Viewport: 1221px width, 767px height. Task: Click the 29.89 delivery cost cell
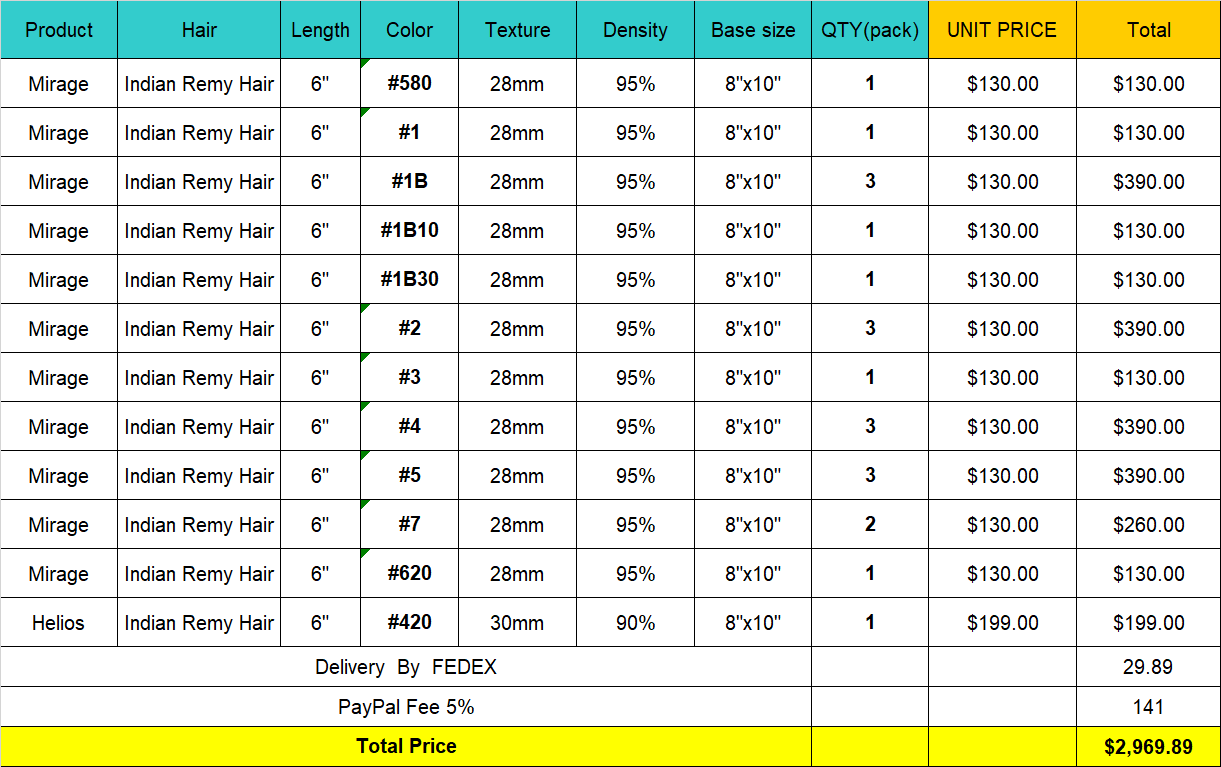[x=1148, y=667]
